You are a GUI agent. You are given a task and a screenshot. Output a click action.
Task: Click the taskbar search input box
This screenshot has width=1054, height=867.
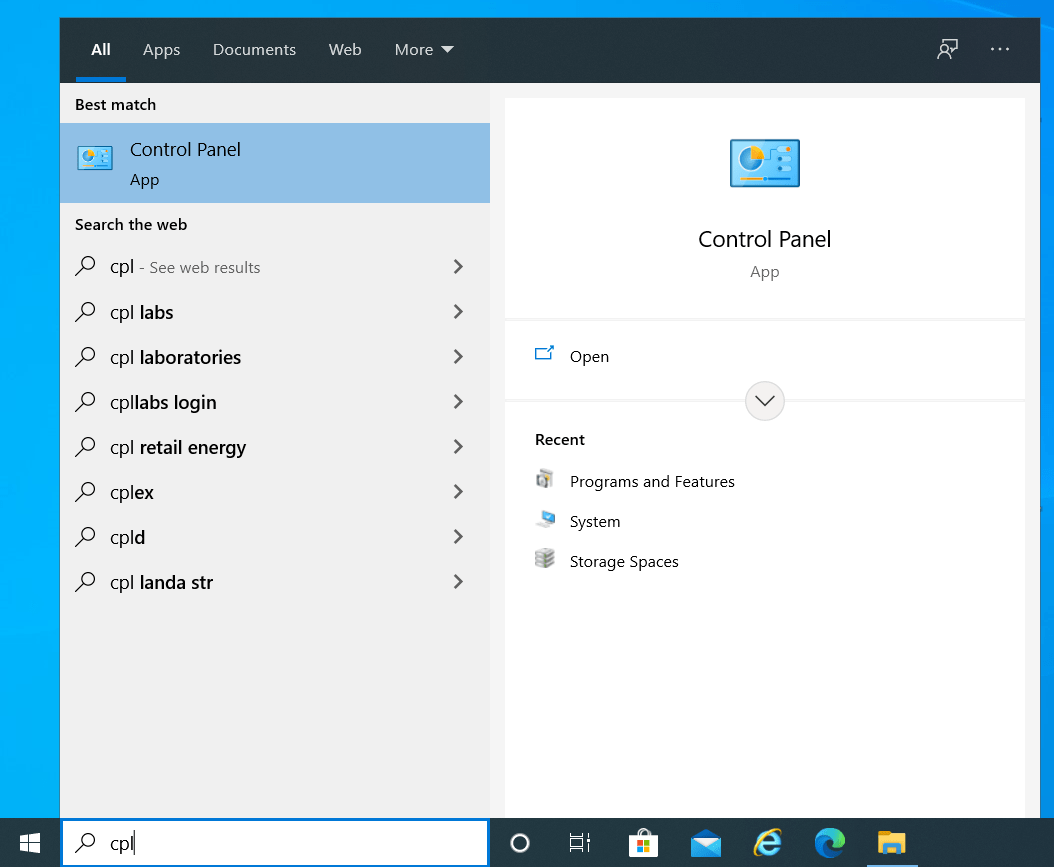pos(290,843)
